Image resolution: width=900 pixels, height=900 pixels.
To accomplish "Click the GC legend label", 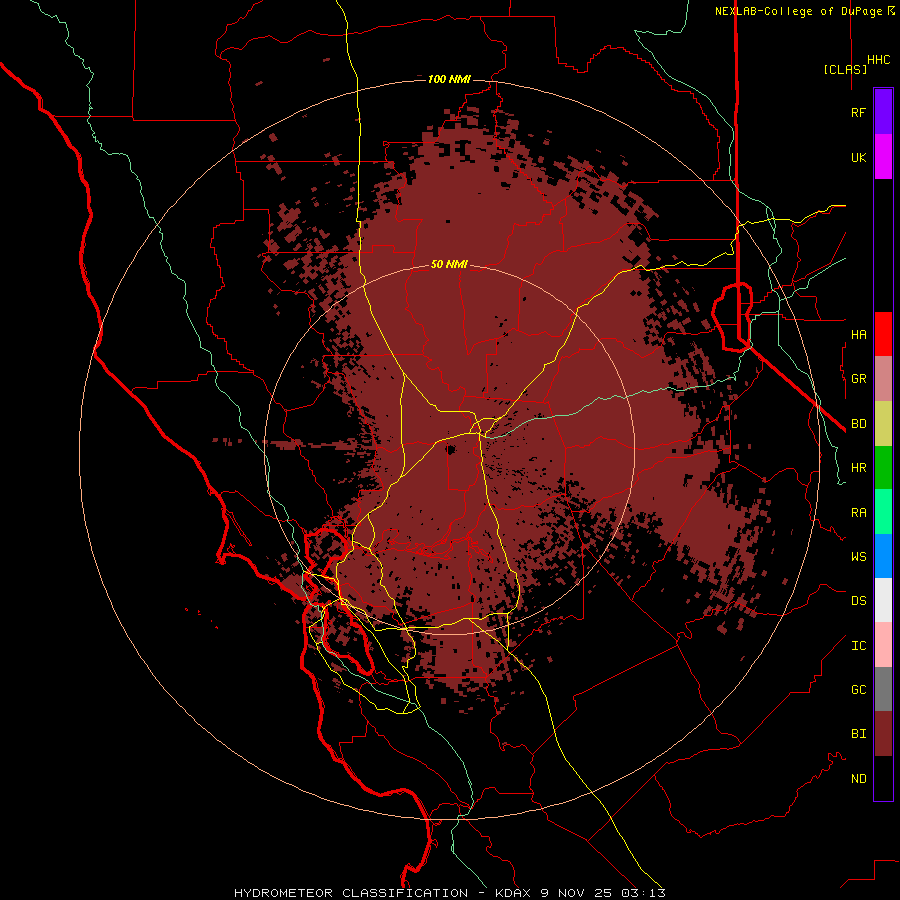I will 858,690.
